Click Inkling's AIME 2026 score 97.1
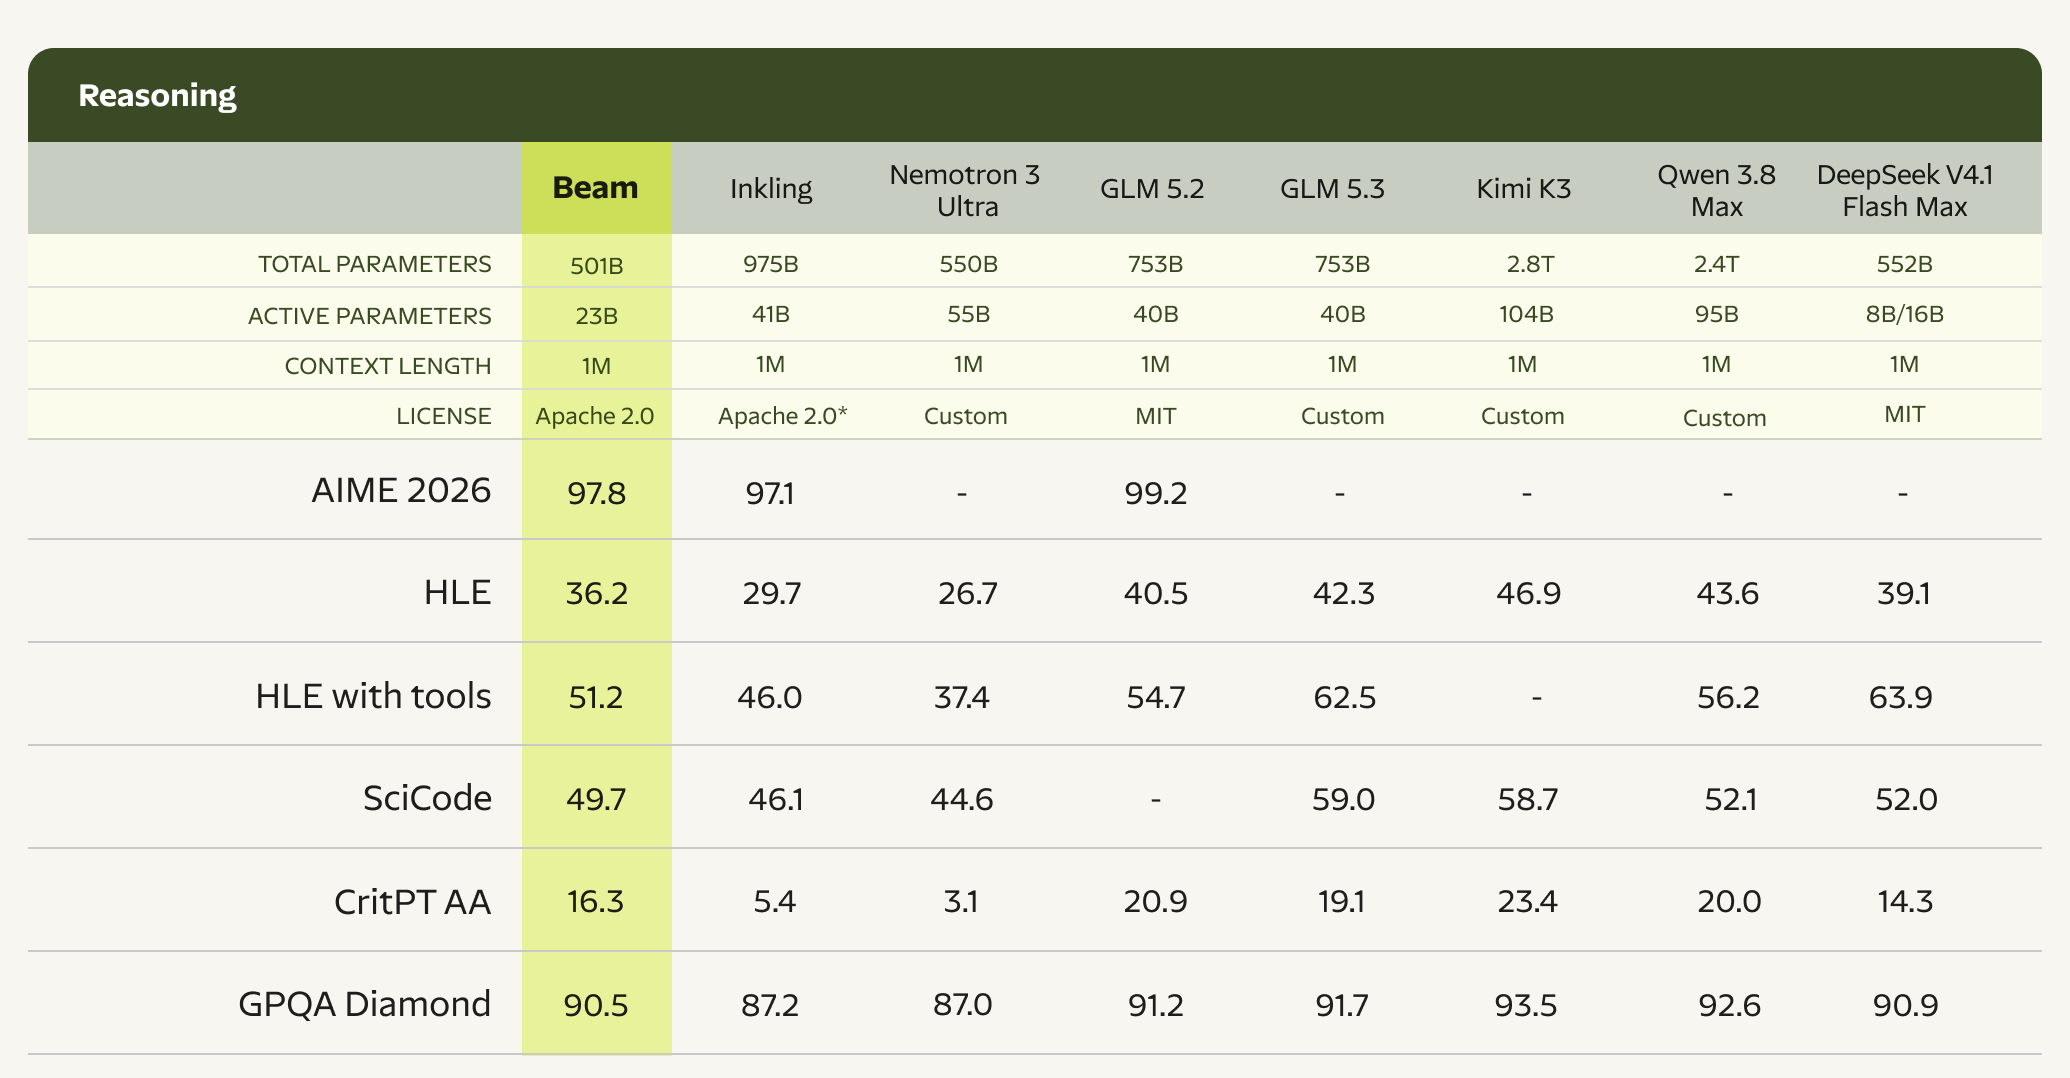This screenshot has height=1078, width=2070. (770, 493)
